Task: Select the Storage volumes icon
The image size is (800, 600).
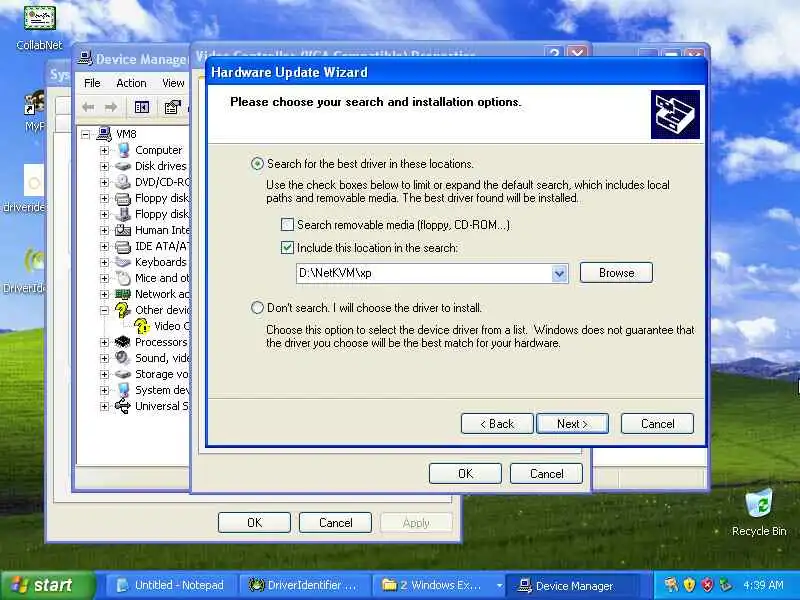Action: (x=123, y=374)
